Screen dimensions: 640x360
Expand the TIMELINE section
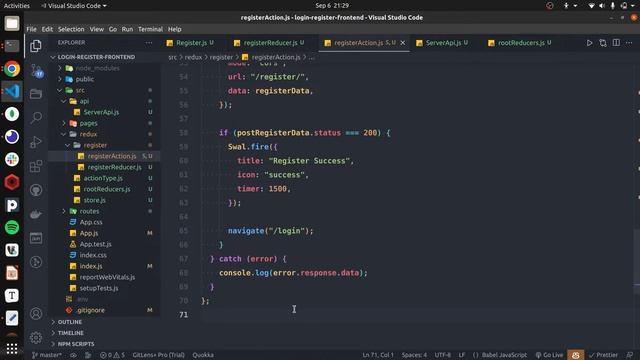[x=70, y=333]
